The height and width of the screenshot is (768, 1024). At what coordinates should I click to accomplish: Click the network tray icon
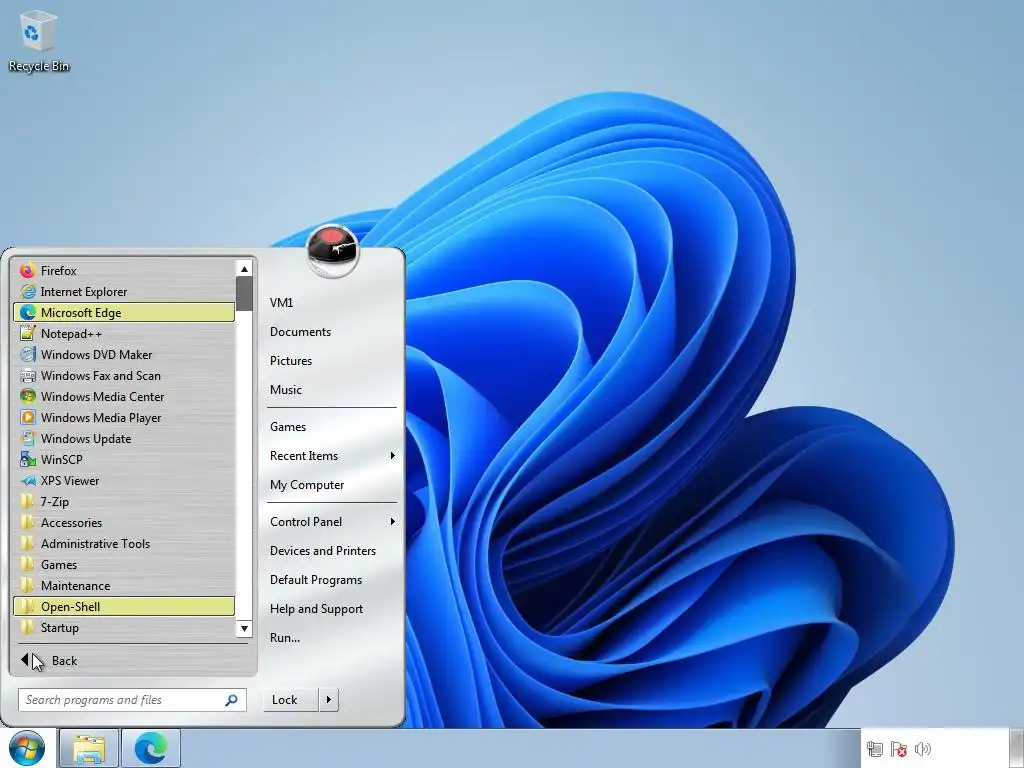[874, 749]
